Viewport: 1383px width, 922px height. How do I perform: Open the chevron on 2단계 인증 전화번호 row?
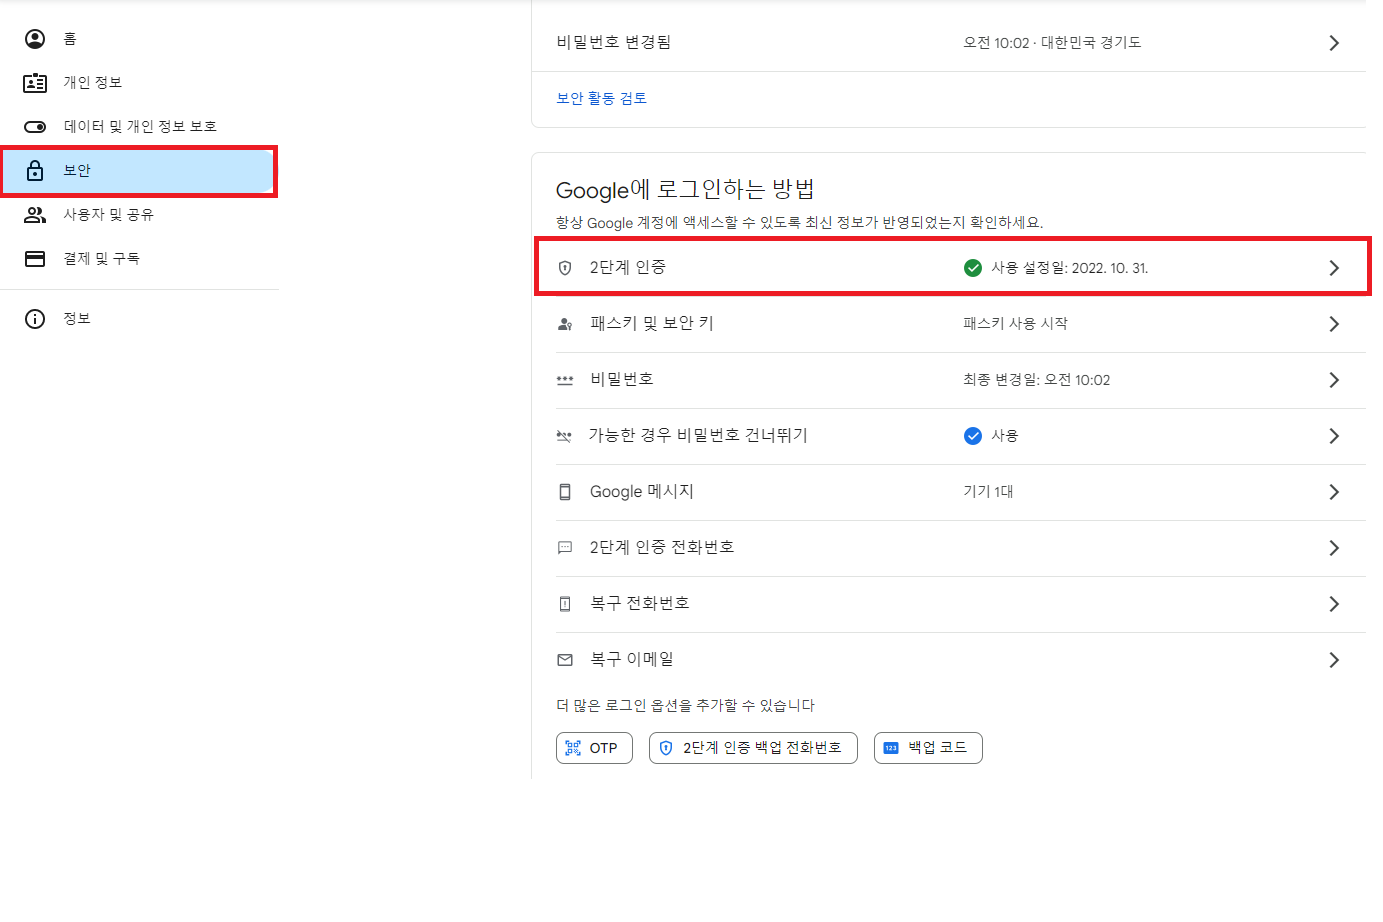click(1334, 548)
